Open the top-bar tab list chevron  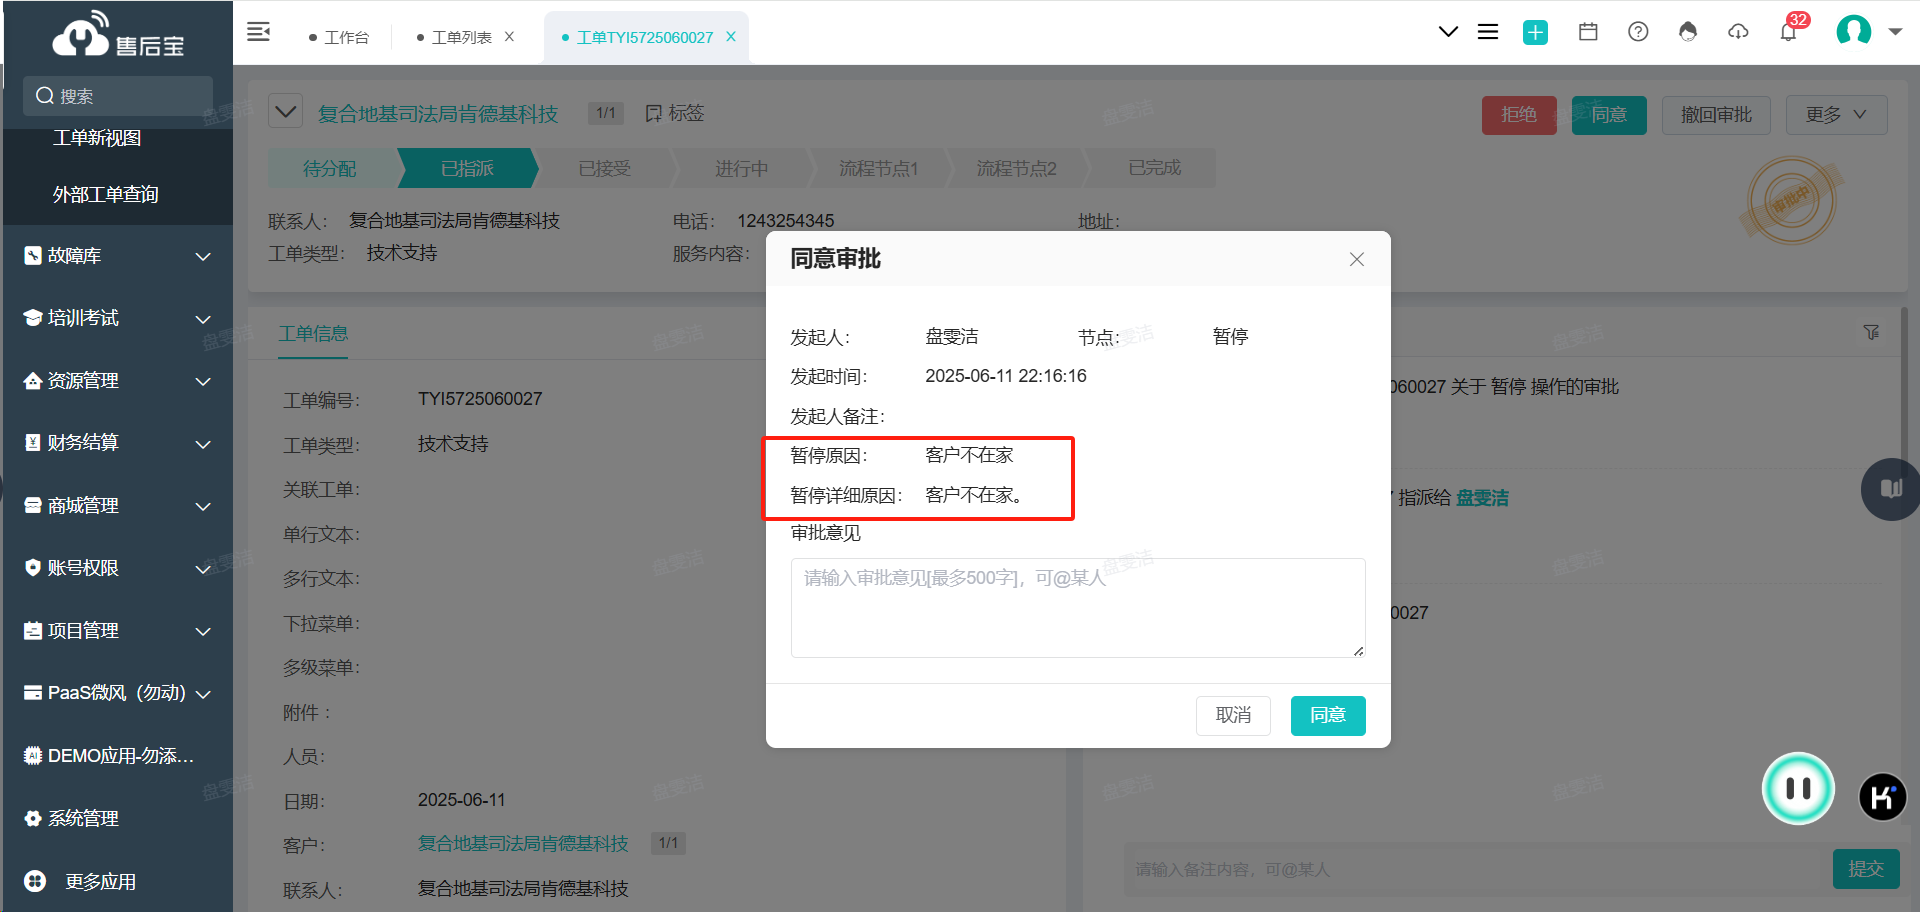pyautogui.click(x=1447, y=32)
